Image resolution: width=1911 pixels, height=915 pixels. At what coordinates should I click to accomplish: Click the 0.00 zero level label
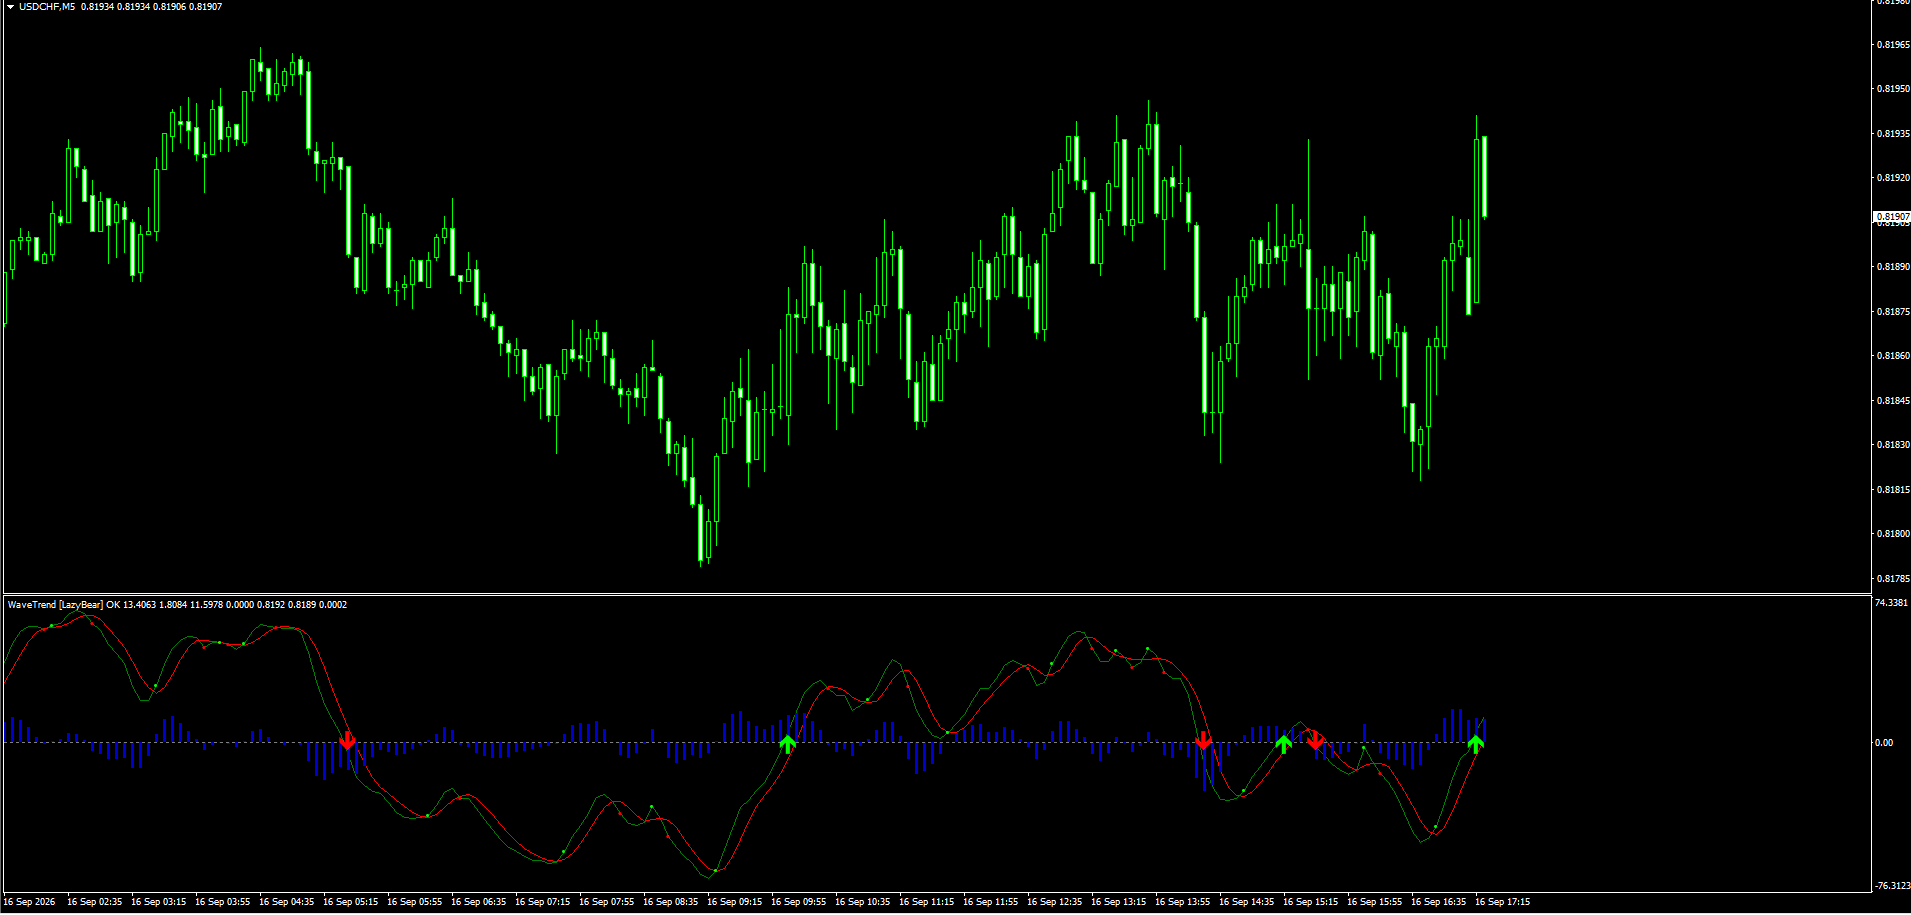pyautogui.click(x=1884, y=743)
